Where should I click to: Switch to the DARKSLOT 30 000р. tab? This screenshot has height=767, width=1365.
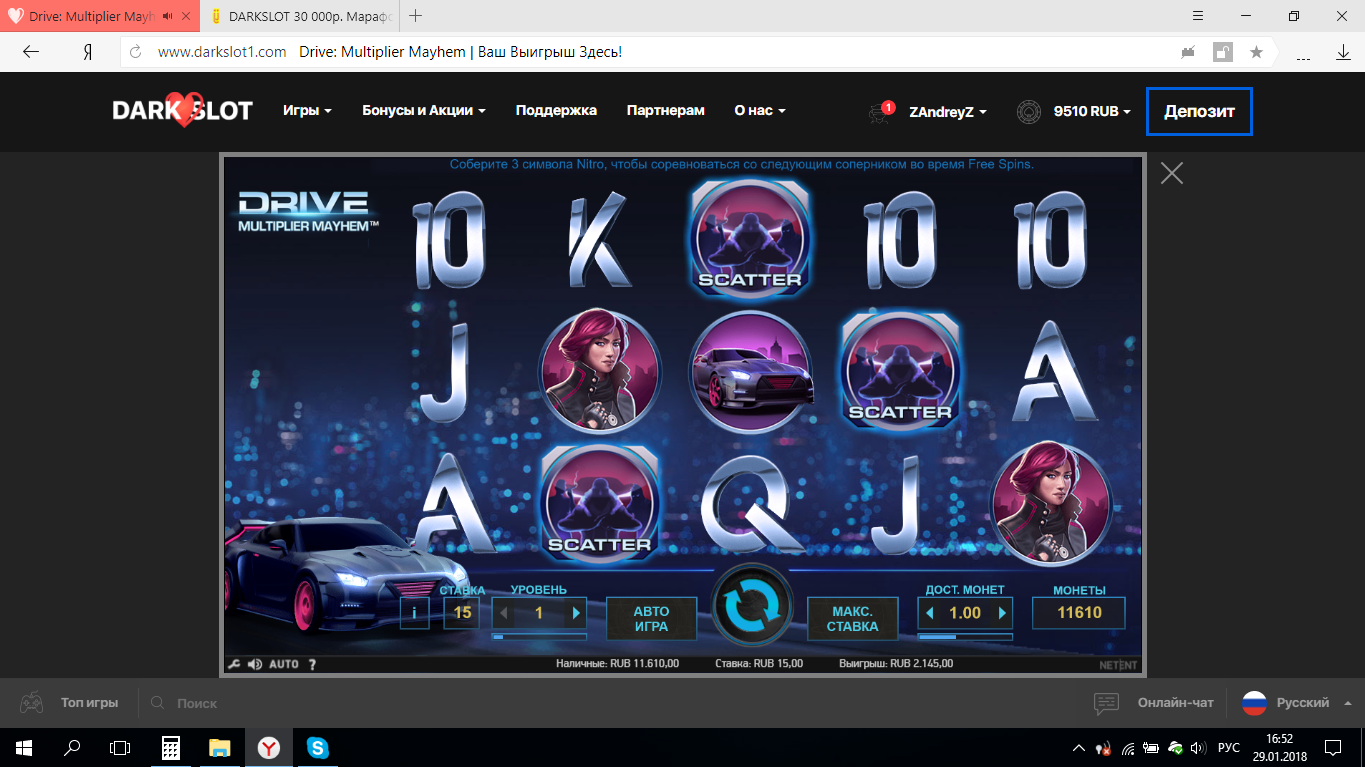(x=300, y=16)
